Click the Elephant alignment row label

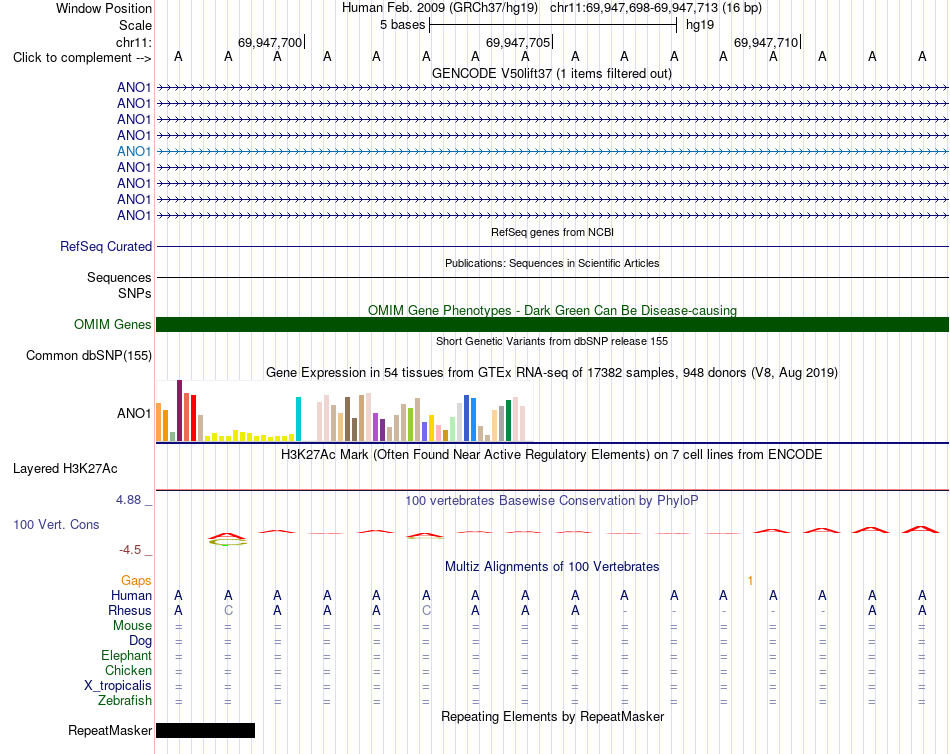(127, 656)
